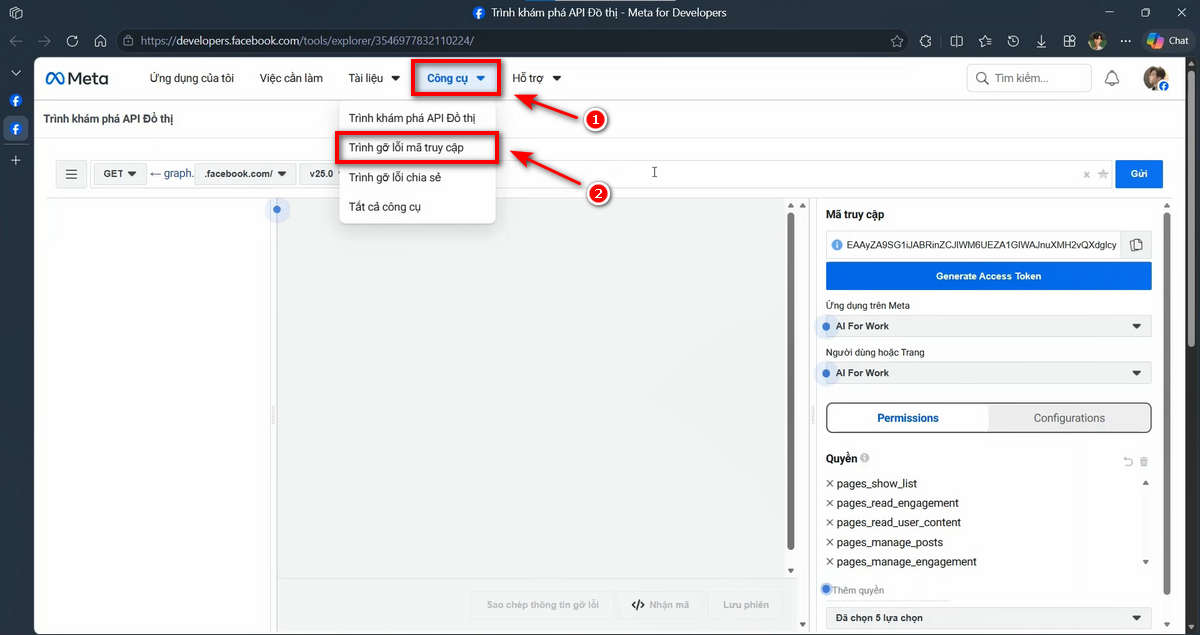Remove the pages_manage_posts permission

(830, 543)
